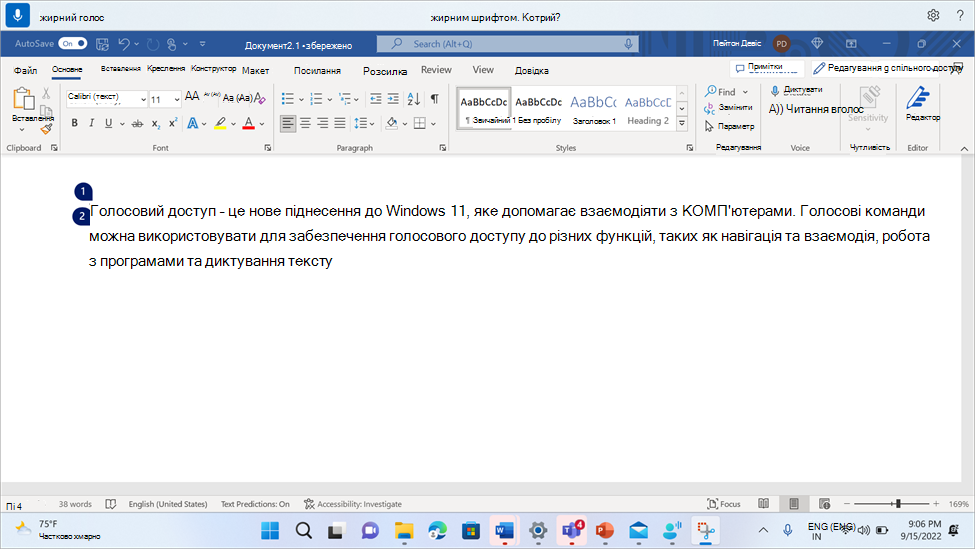Toggle superscript formatting

point(173,123)
